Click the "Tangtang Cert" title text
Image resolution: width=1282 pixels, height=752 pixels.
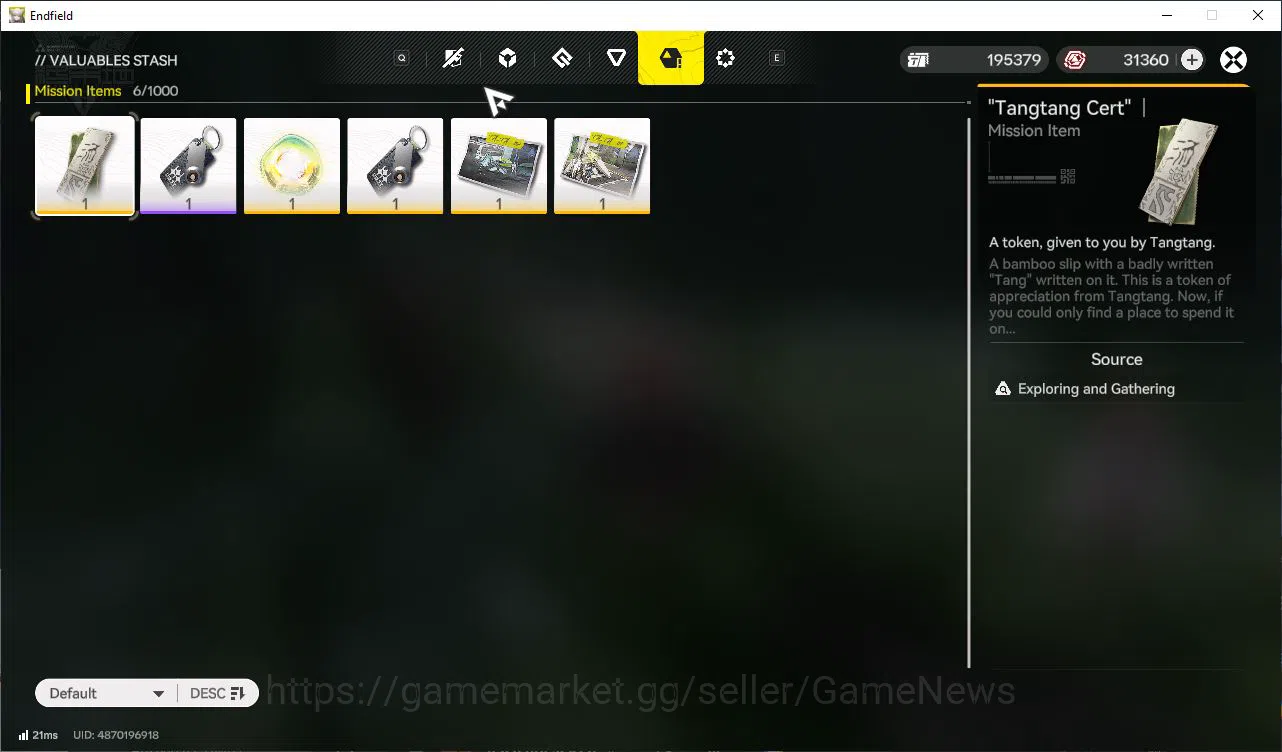[1060, 108]
